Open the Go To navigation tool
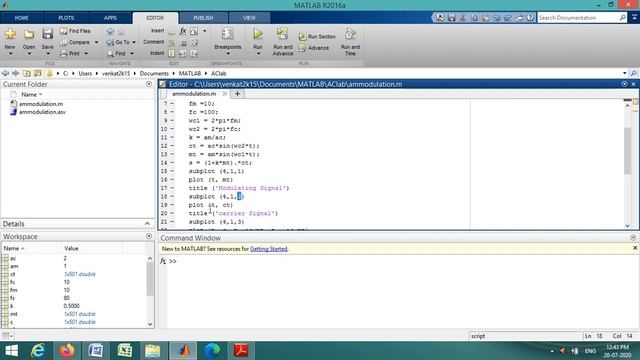This screenshot has width=640, height=360. pyautogui.click(x=118, y=42)
